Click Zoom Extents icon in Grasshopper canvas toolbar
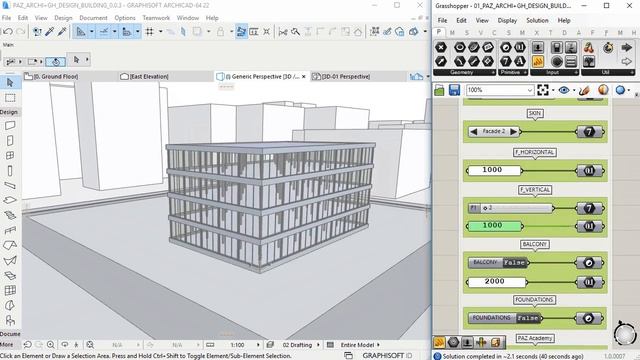The image size is (640, 360). pos(543,90)
